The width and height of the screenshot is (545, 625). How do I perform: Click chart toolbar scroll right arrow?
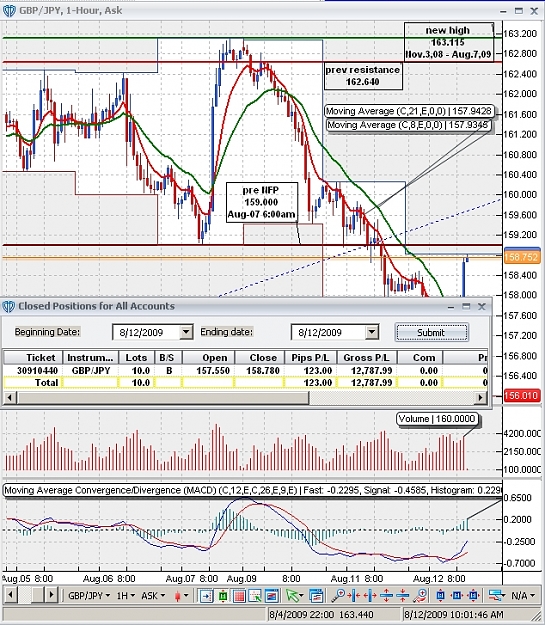click(51, 596)
